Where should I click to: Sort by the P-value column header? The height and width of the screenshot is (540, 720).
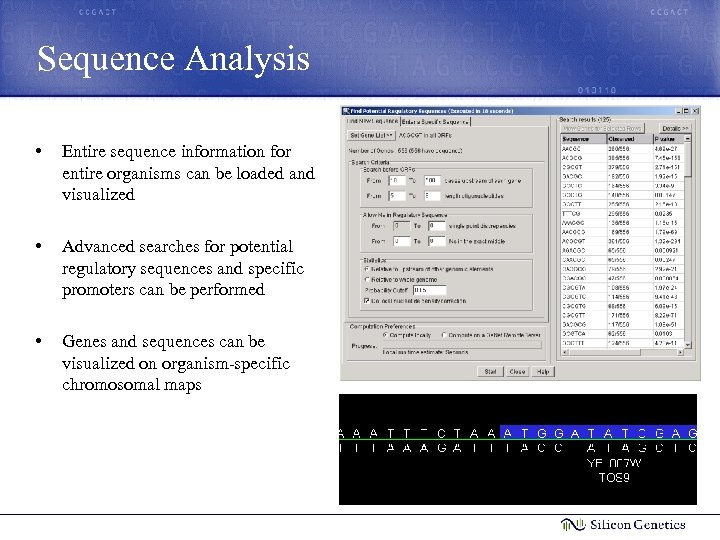pyautogui.click(x=669, y=139)
